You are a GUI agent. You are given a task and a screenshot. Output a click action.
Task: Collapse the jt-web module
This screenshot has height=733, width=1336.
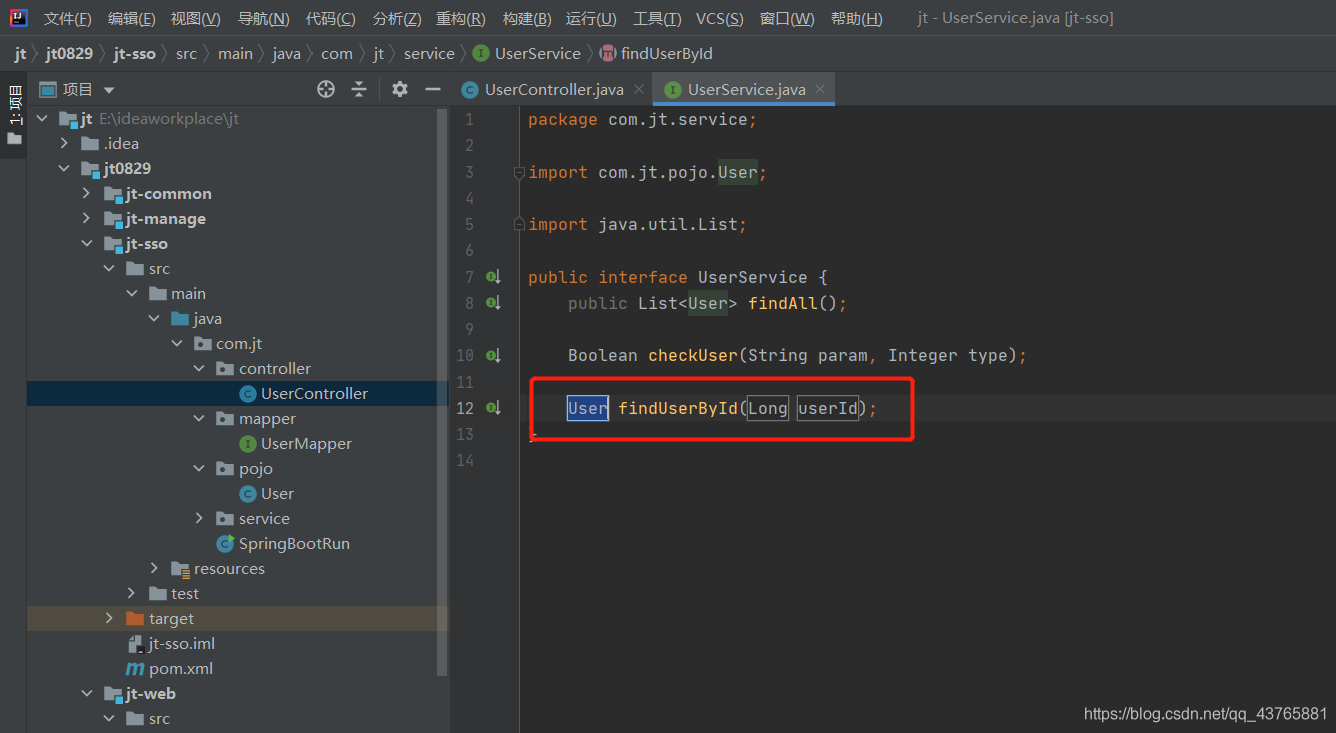[x=87, y=693]
